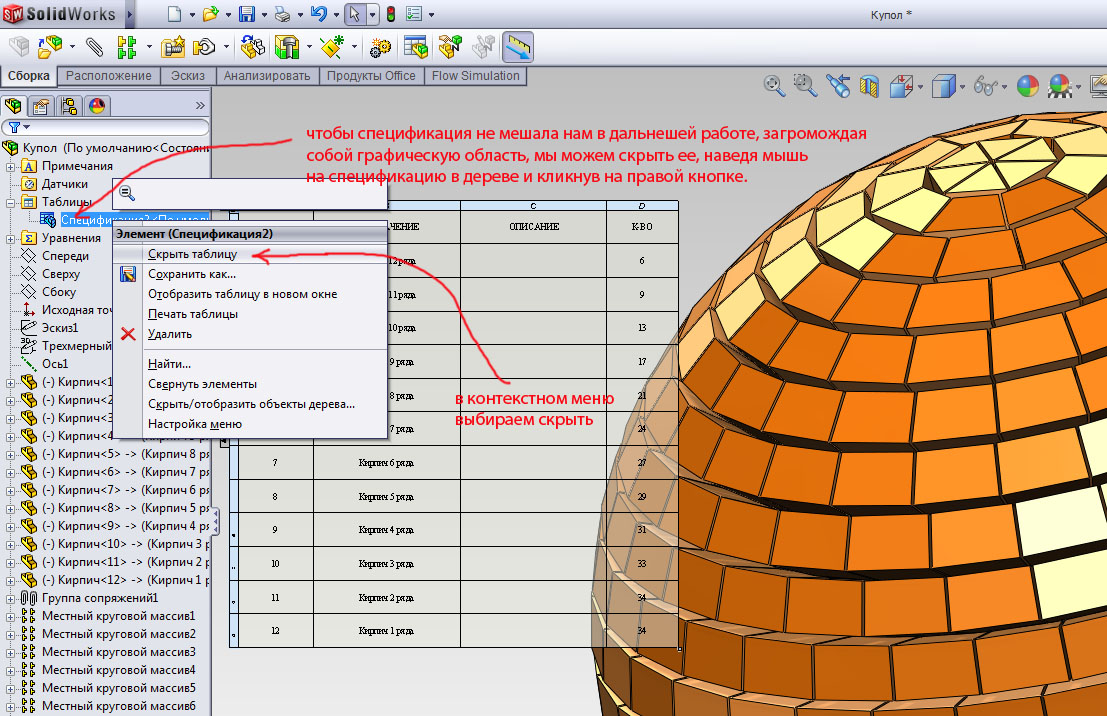
Task: Open the ConfigurationManager tab icon
Action: pos(69,106)
